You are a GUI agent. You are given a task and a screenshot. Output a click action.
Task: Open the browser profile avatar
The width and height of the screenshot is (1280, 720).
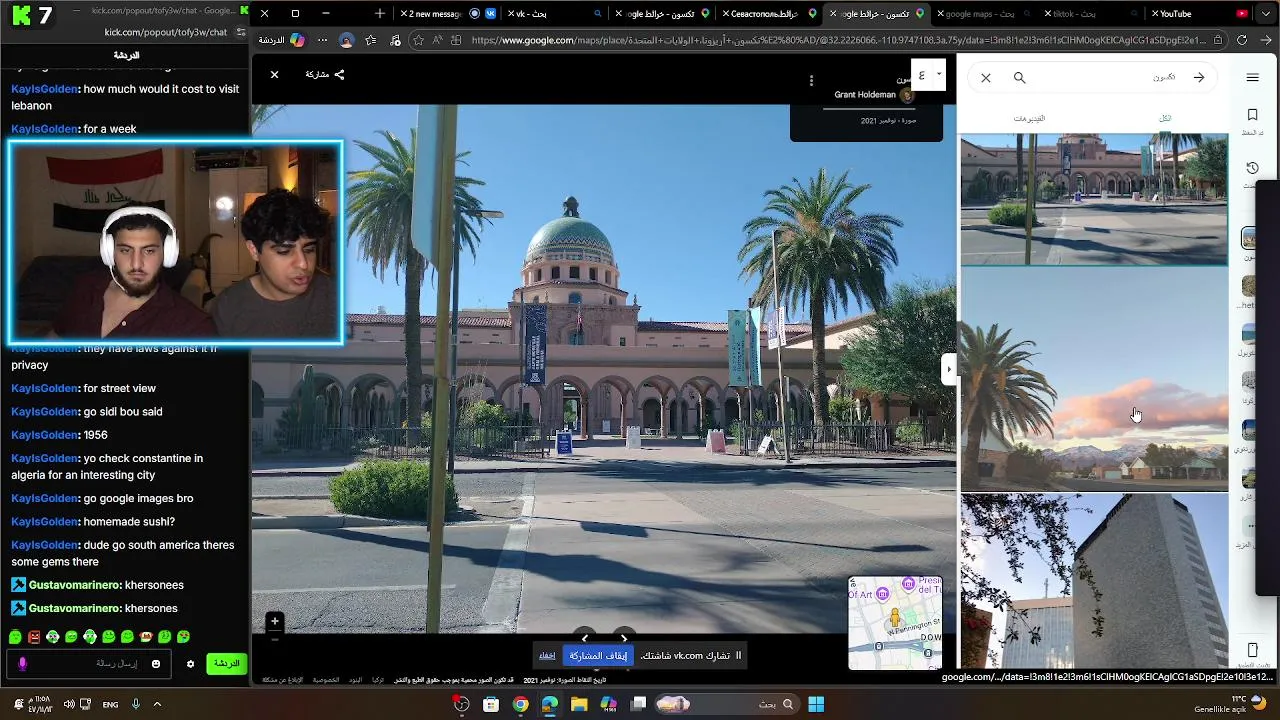[x=346, y=41]
